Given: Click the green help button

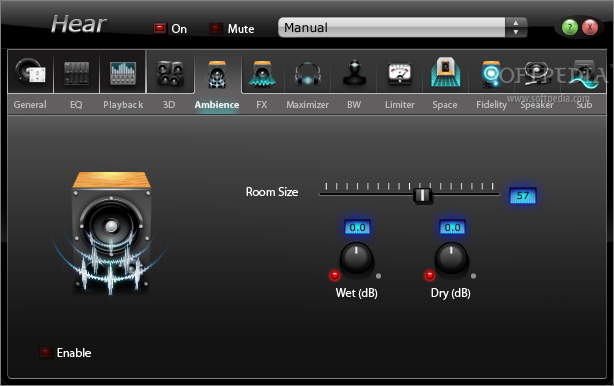Looking at the screenshot, I should [570, 27].
